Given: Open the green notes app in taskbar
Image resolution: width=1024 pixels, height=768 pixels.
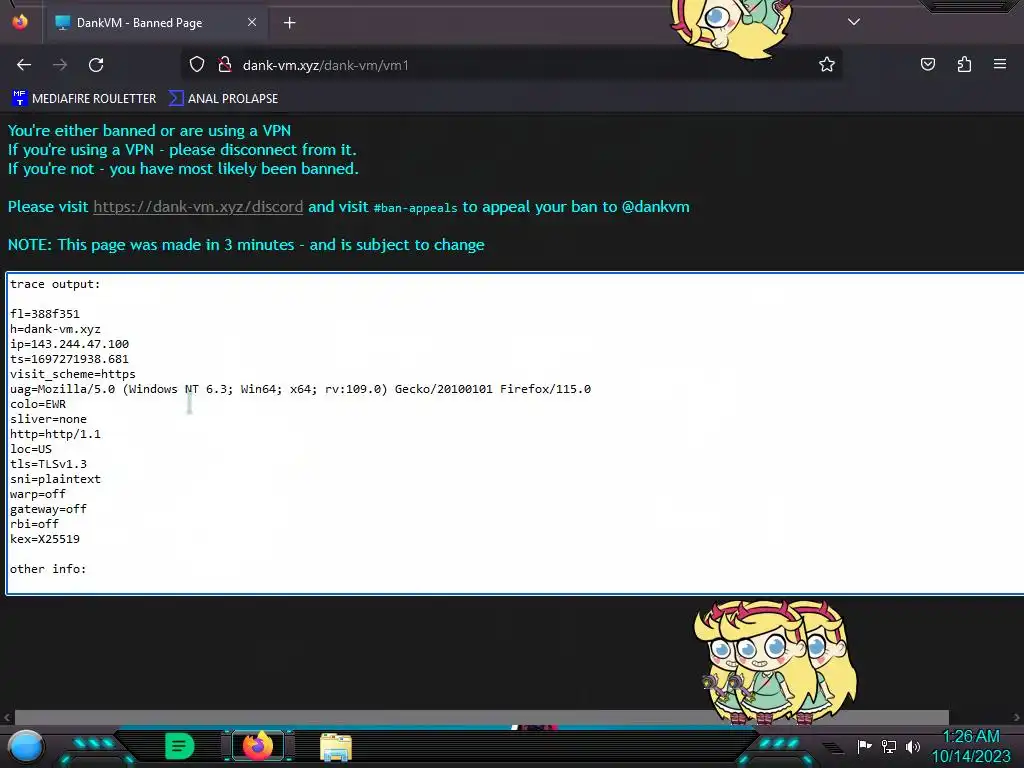Looking at the screenshot, I should pyautogui.click(x=180, y=746).
